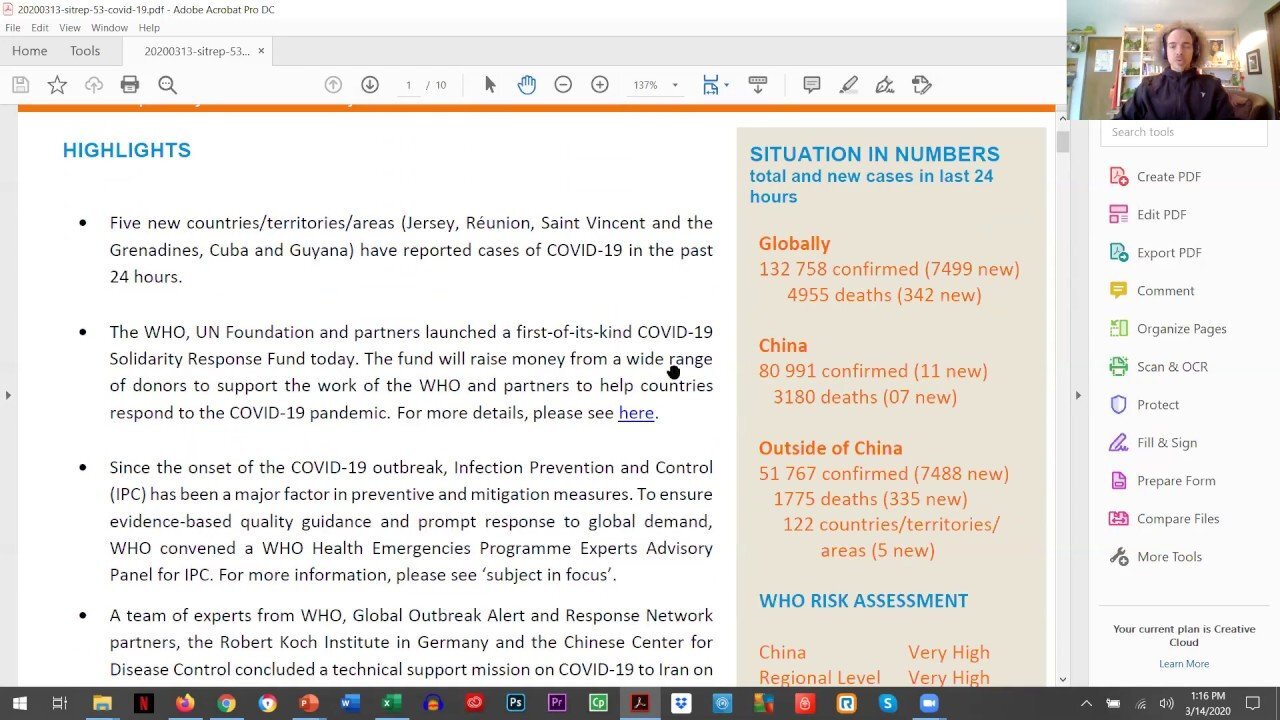Click '132 758 confirmed (7499 new)' text
Screen dimensions: 1280x720
(x=889, y=269)
